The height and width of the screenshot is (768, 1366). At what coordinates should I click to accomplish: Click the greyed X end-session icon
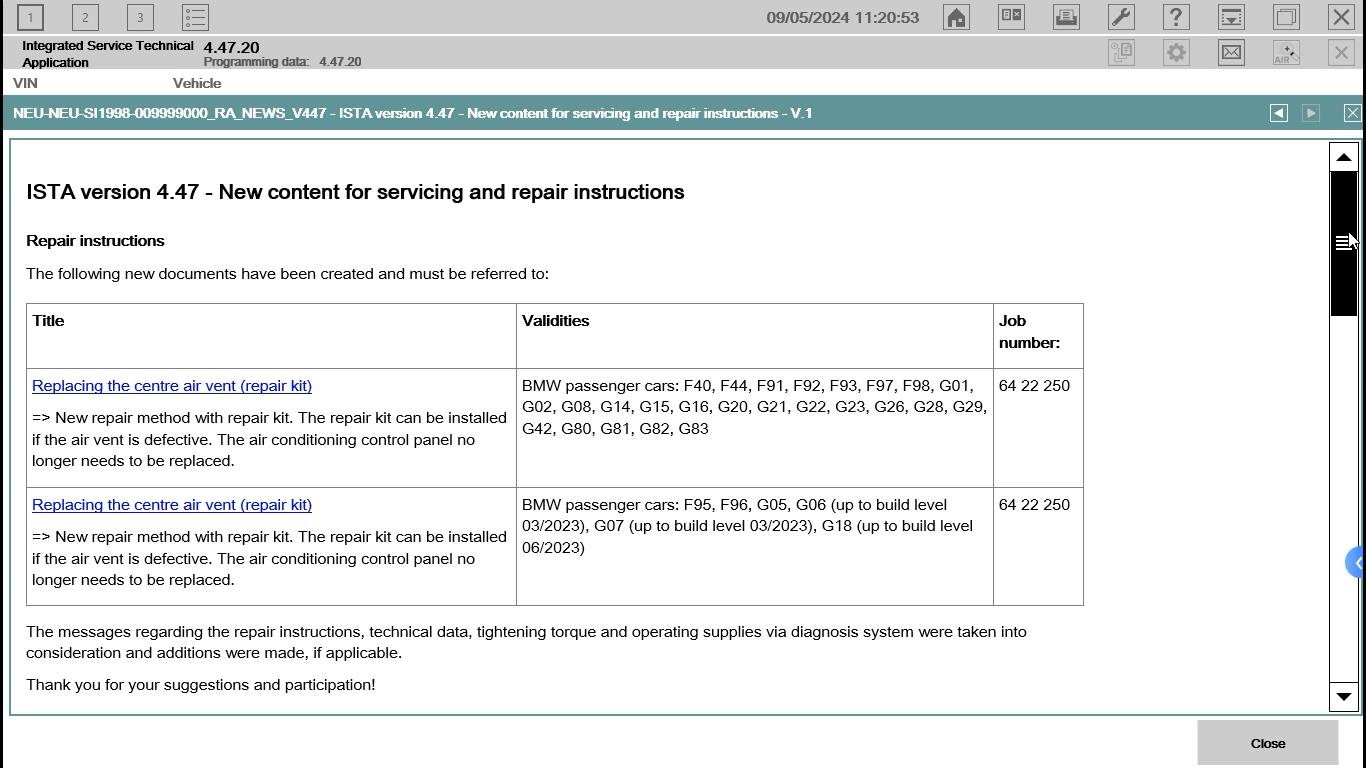coord(1341,53)
